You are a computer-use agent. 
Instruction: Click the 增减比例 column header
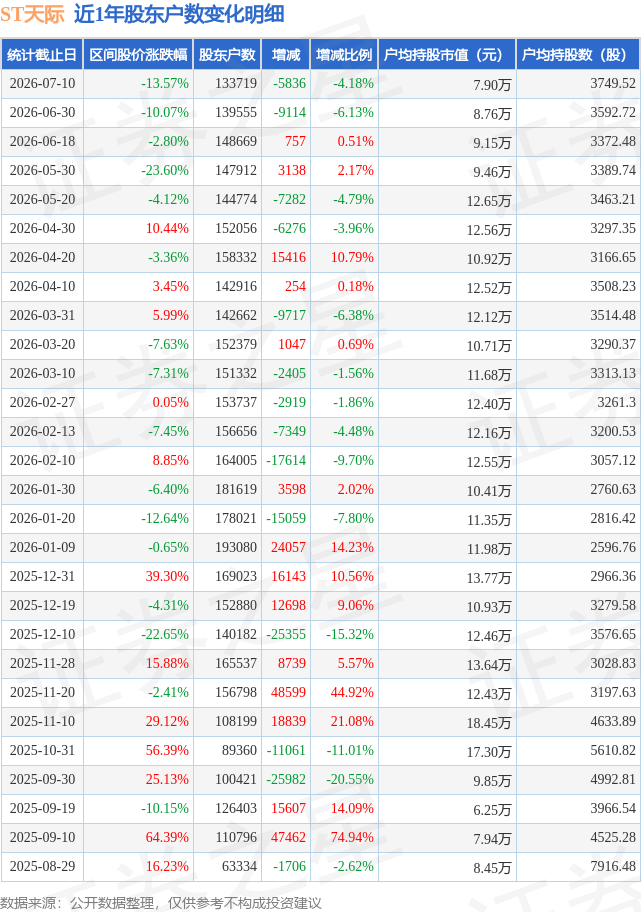click(x=344, y=55)
